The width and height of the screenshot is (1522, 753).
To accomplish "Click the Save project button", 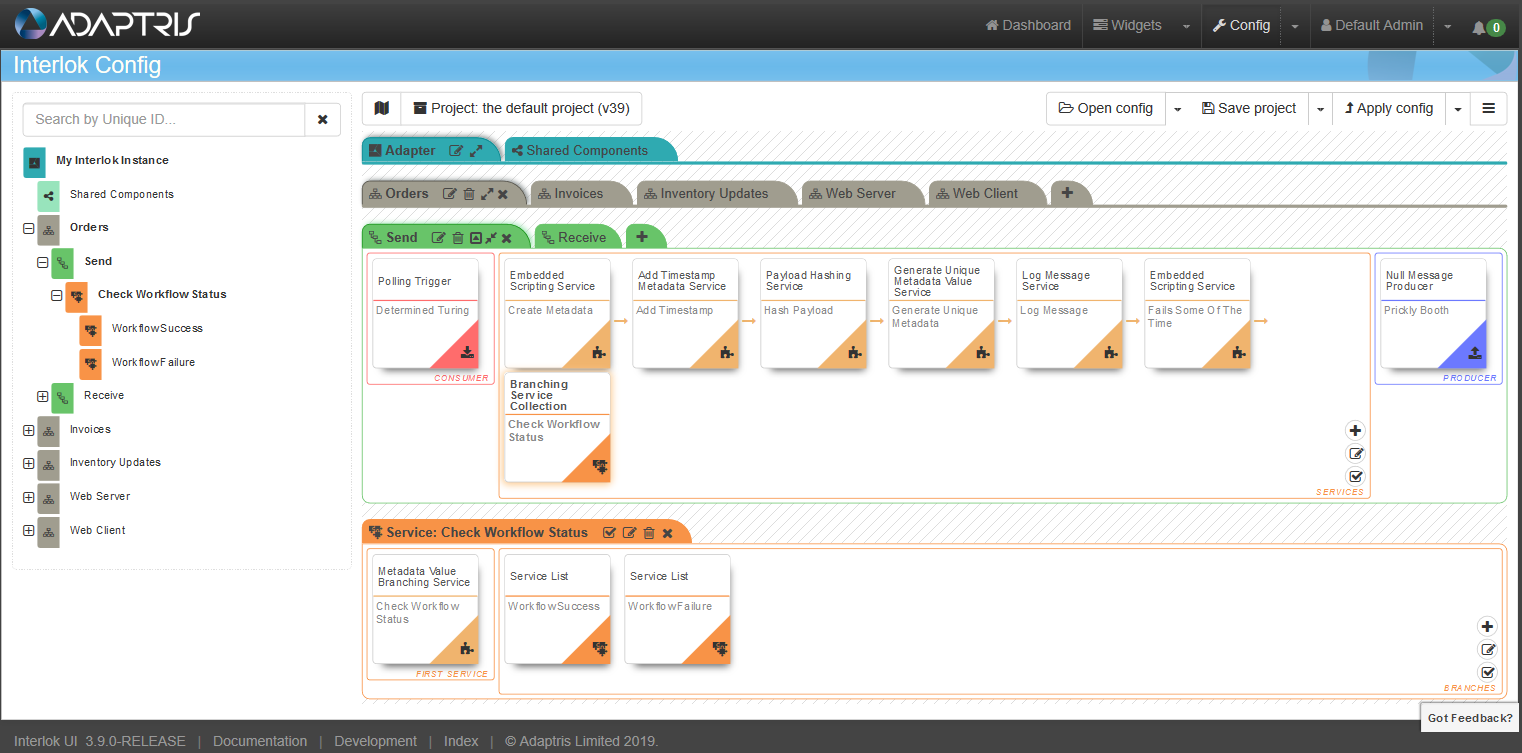I will (x=1249, y=108).
